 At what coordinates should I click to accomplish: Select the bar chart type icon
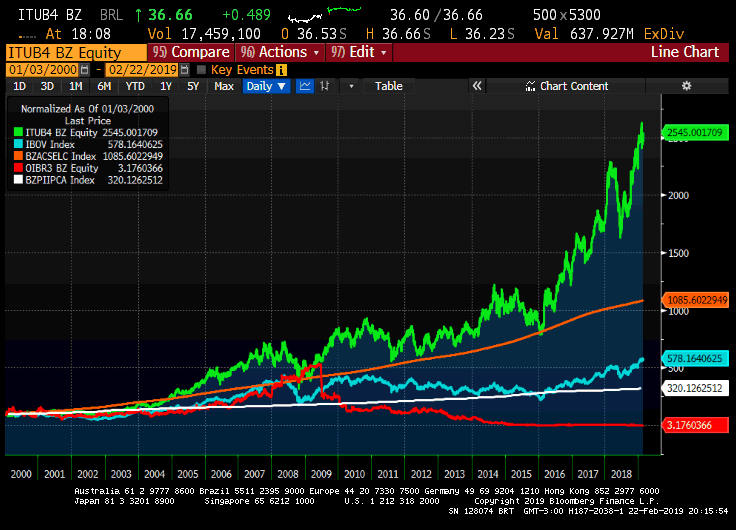click(324, 86)
